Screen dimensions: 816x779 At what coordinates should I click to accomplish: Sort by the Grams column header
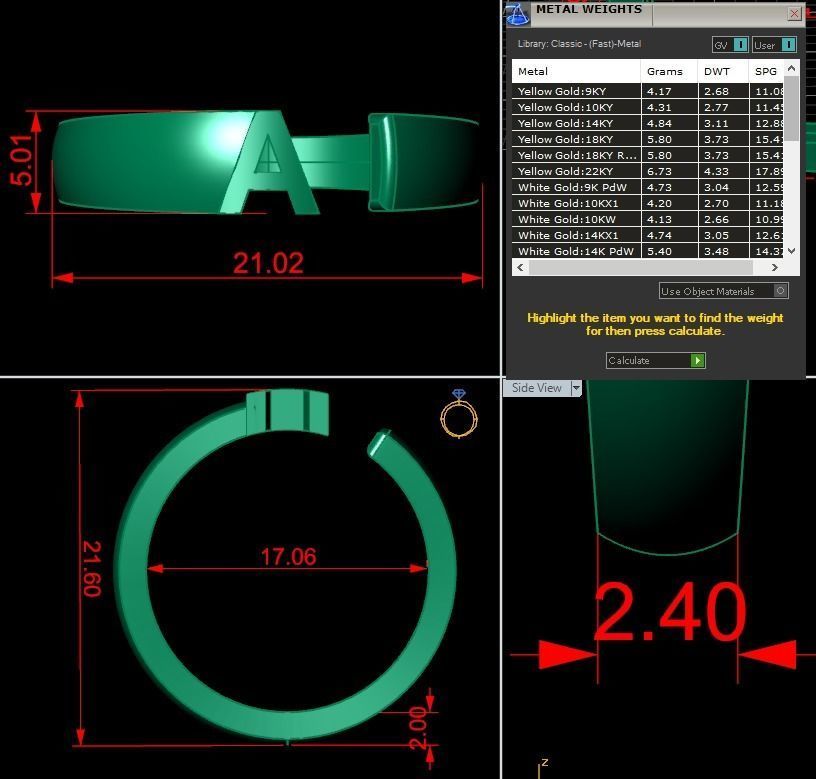pyautogui.click(x=669, y=71)
